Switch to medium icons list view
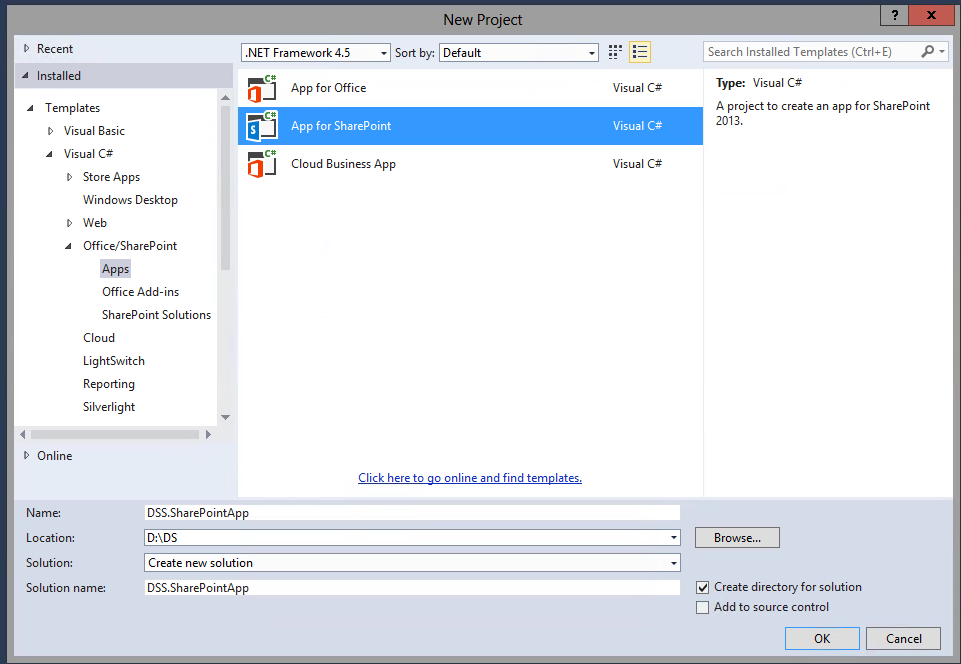Screen dimensions: 961x664 click(x=639, y=52)
